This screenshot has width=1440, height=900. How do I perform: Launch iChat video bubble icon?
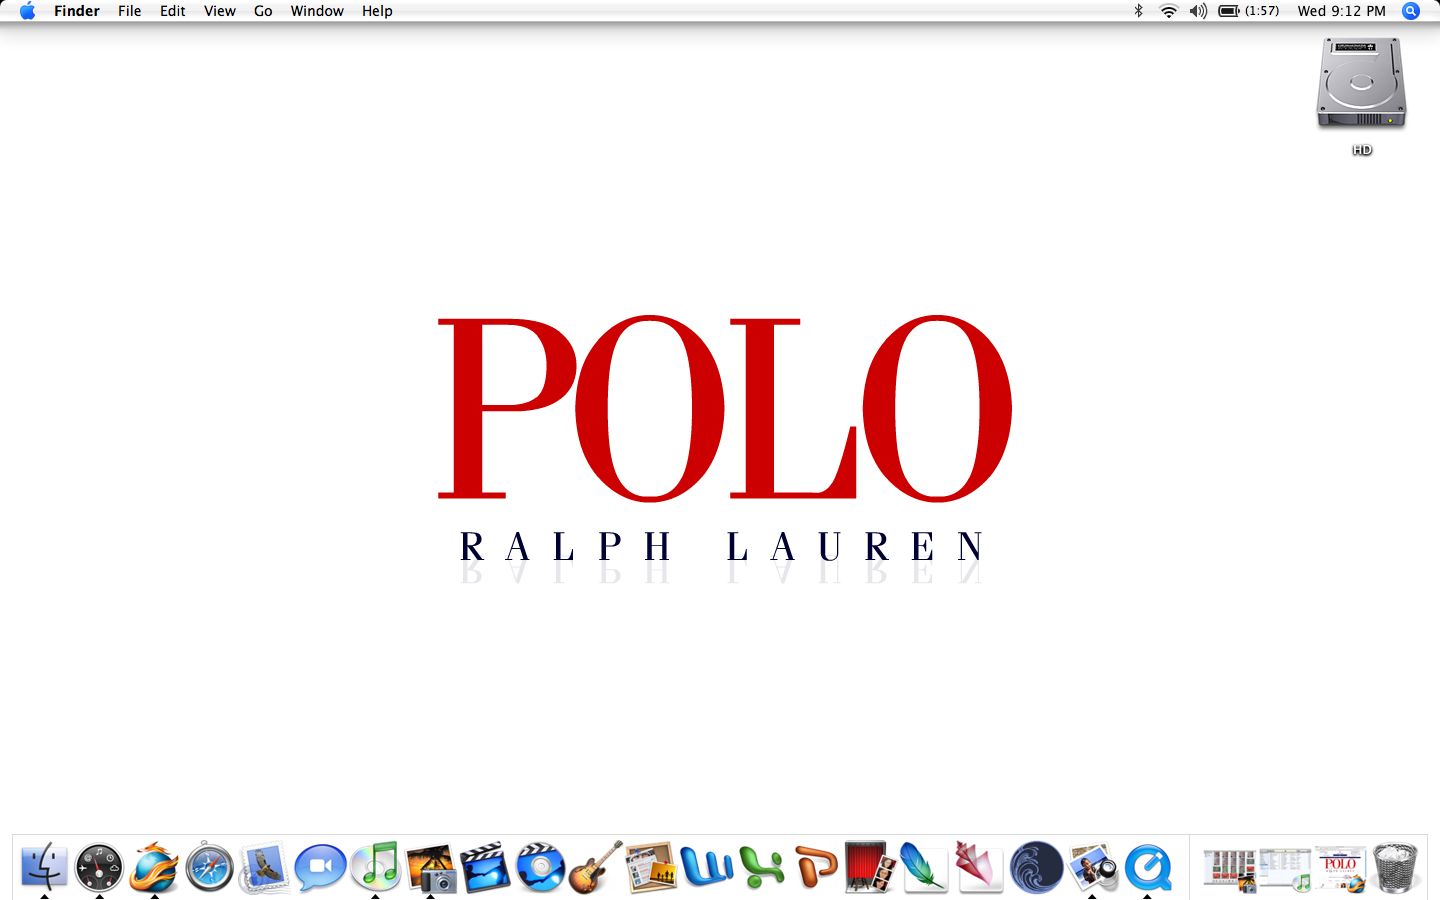tap(320, 867)
